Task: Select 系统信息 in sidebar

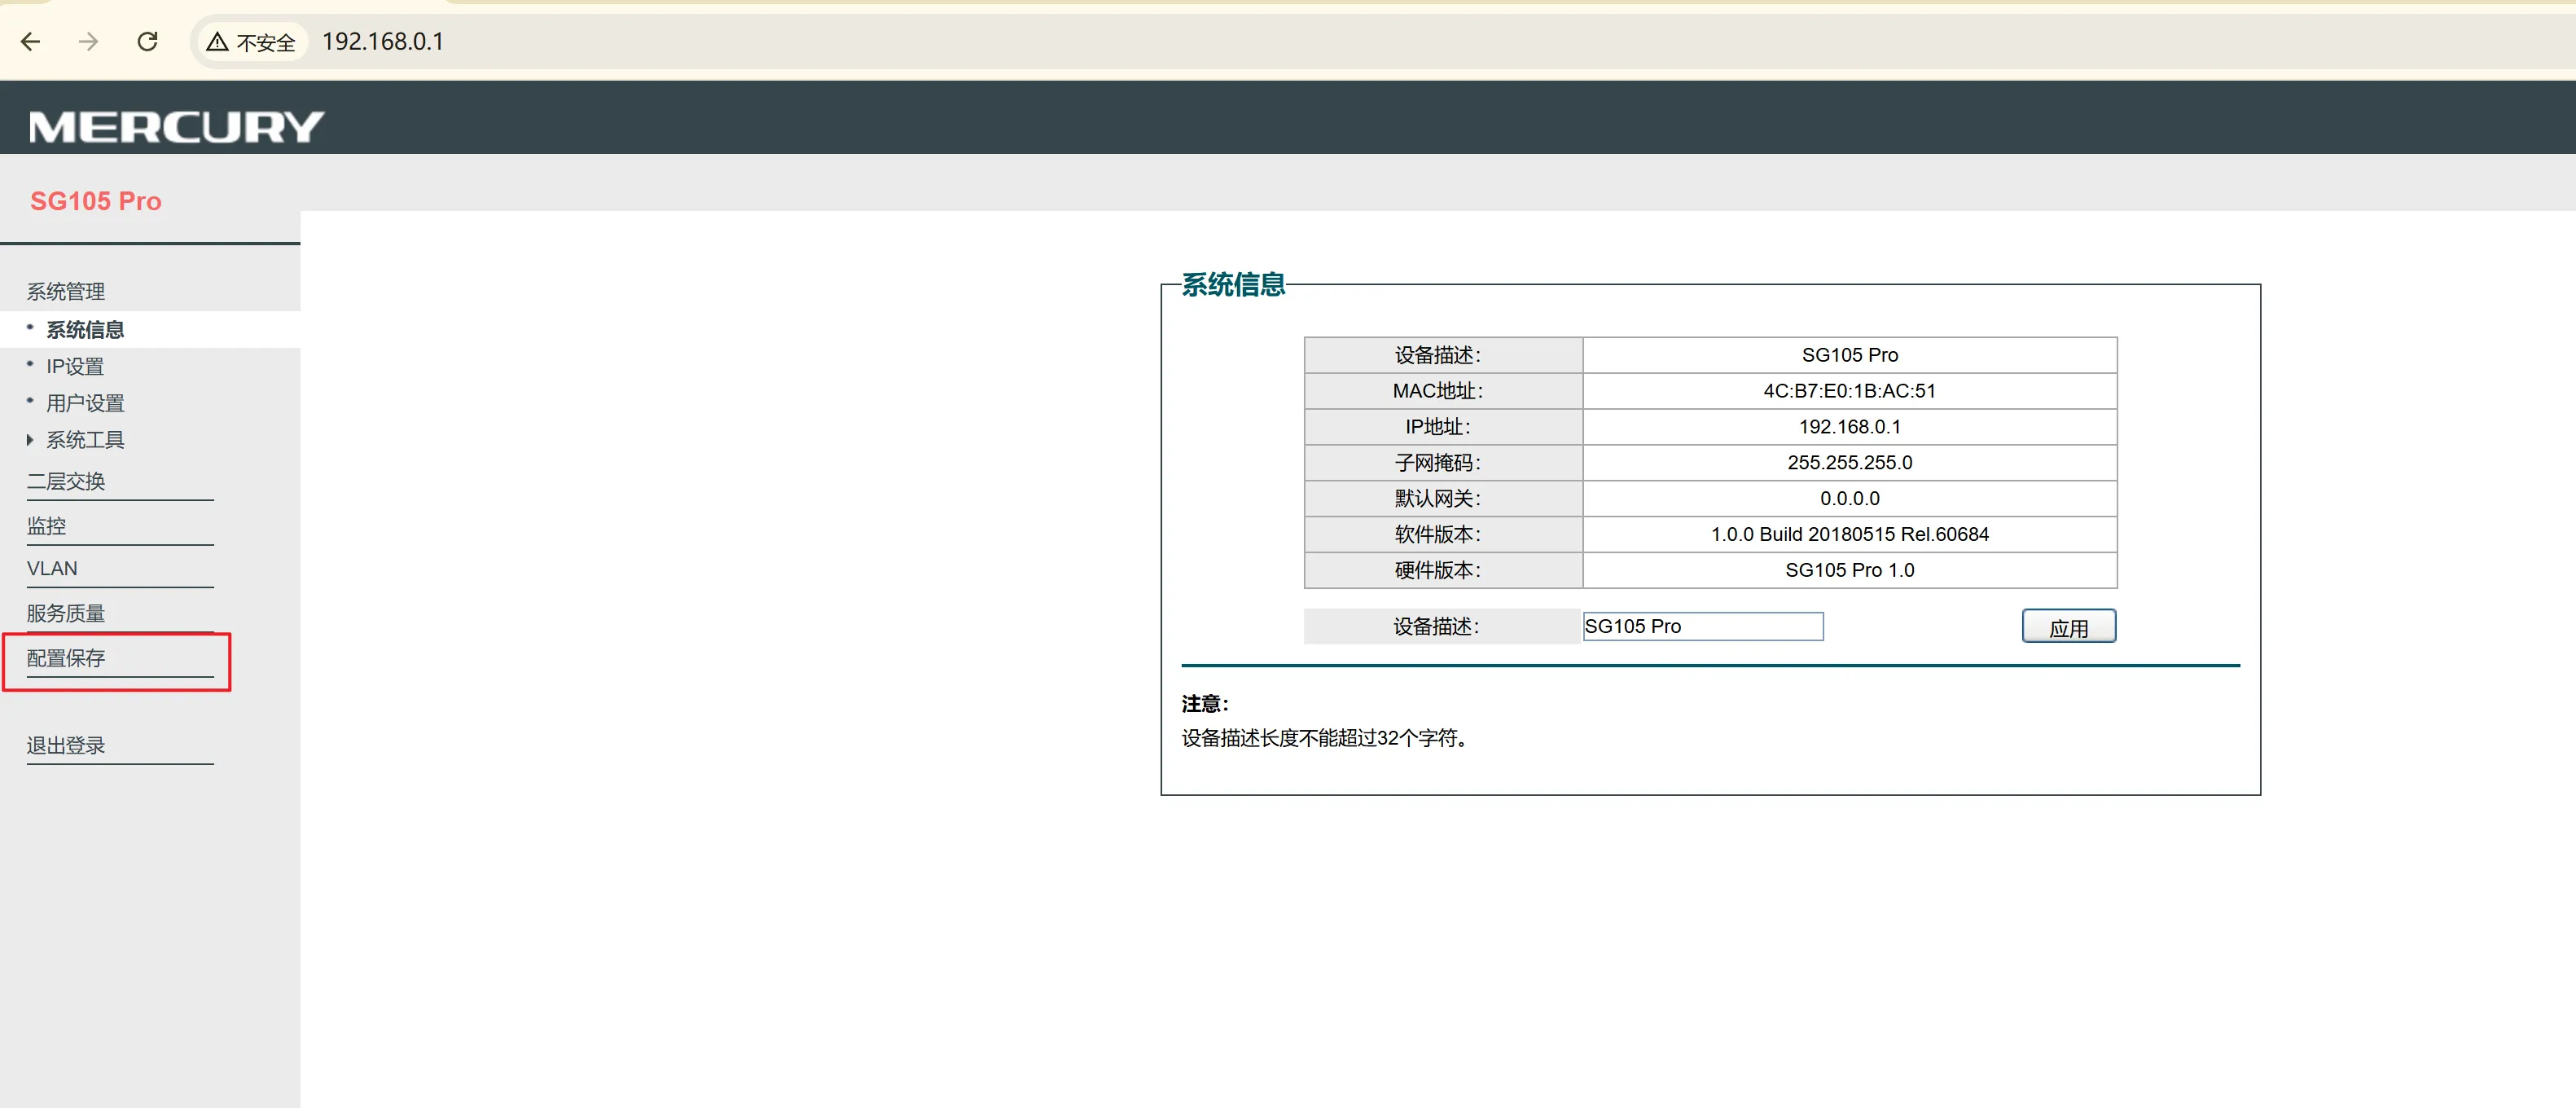Action: (85, 329)
